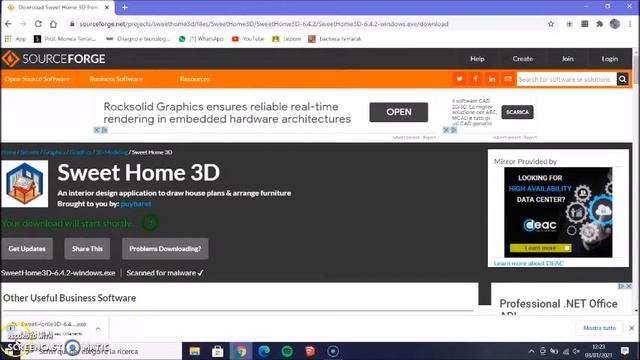Viewport: 640px width, 360px height.
Task: Click the Share This button
Action: click(x=87, y=249)
